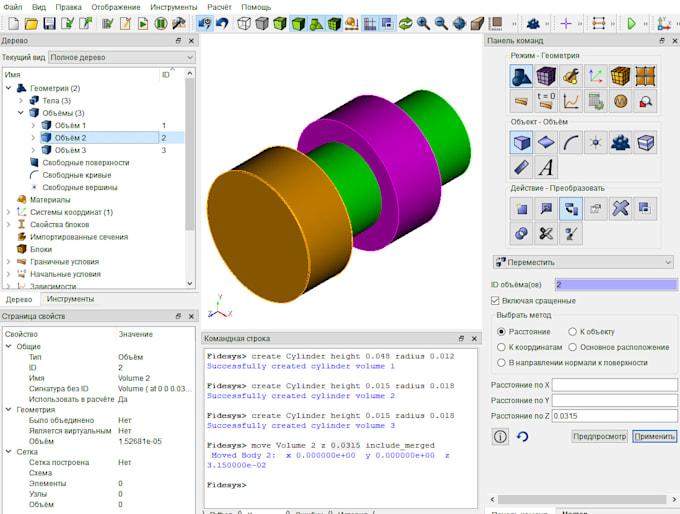Open file using the folder icon

point(31,23)
